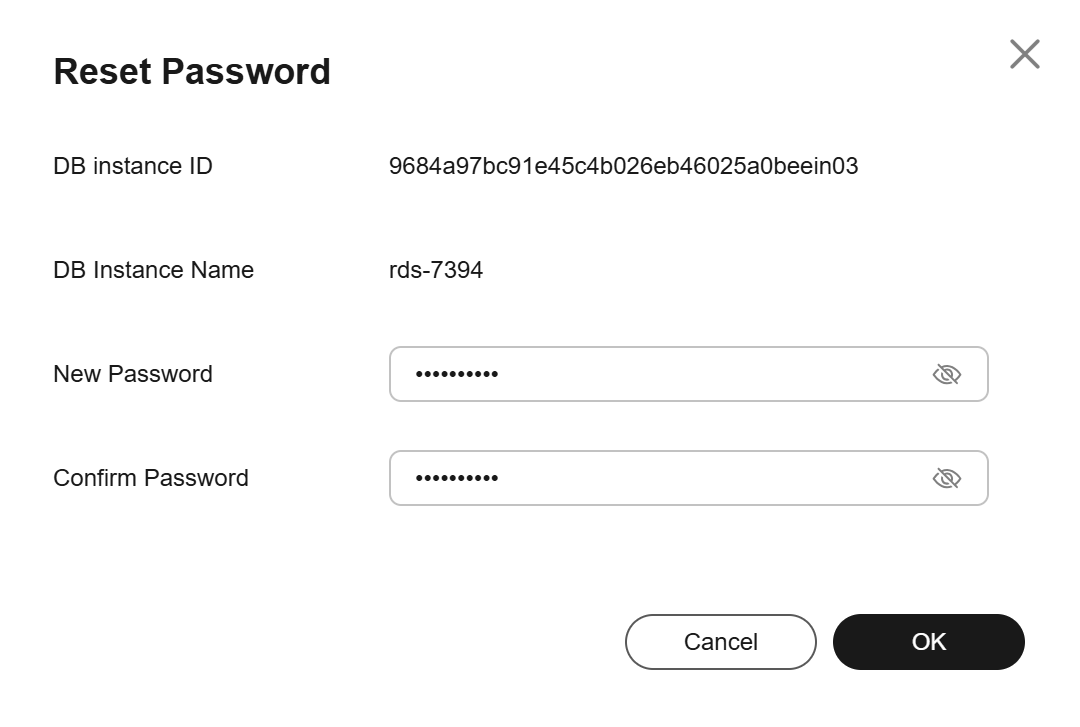Viewport: 1080px width, 727px height.
Task: Confirm the reset with the black OK button
Action: tap(928, 642)
